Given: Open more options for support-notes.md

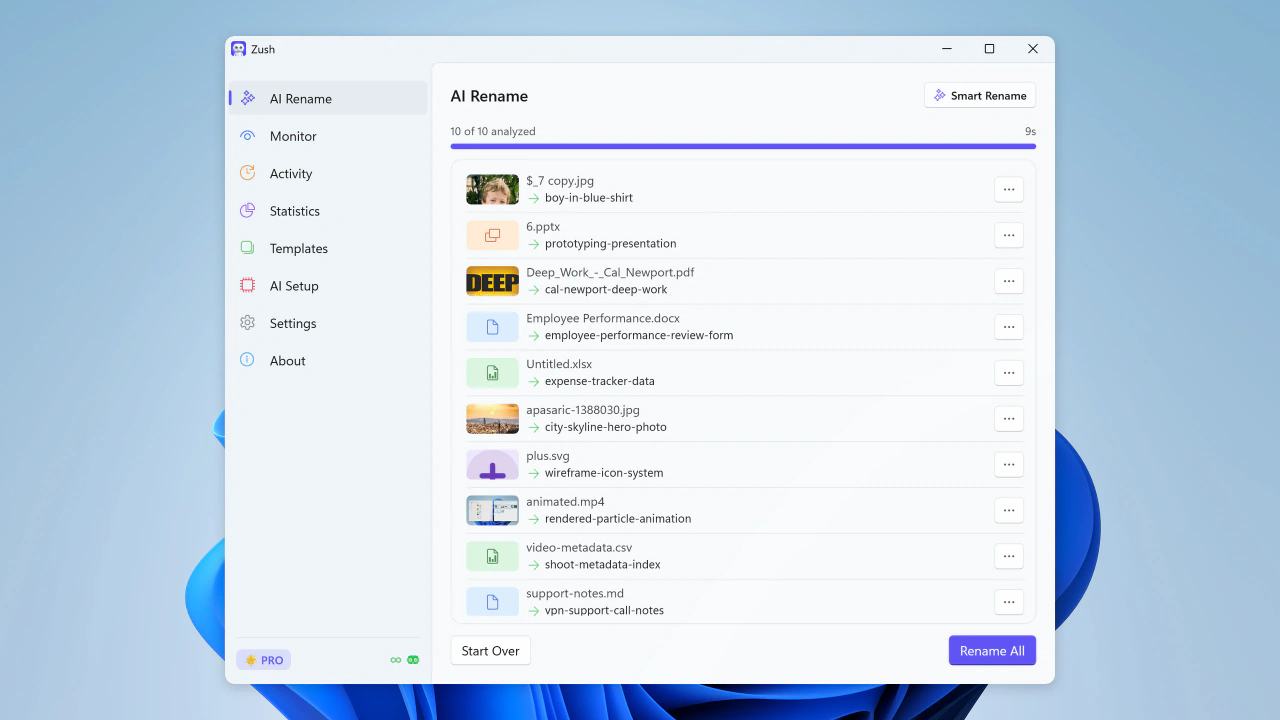Looking at the screenshot, I should coord(1009,602).
